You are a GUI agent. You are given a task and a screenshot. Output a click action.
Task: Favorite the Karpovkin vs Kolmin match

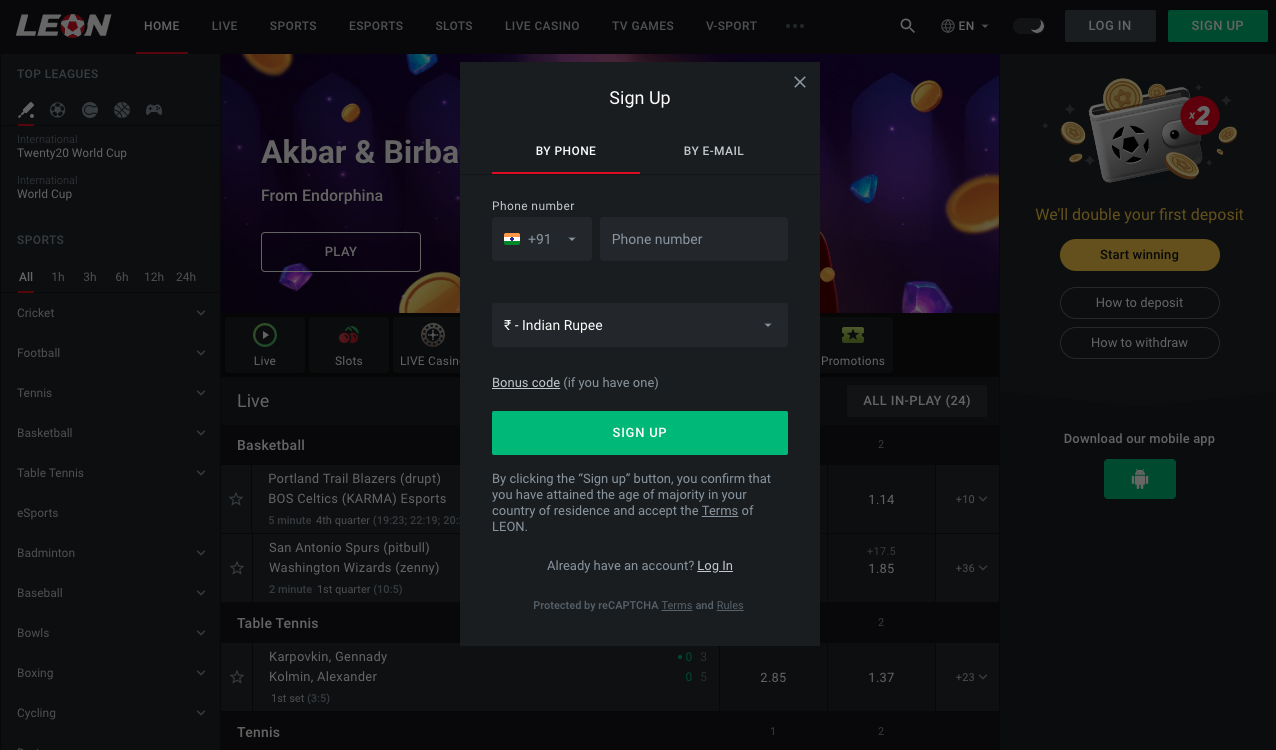pos(237,677)
